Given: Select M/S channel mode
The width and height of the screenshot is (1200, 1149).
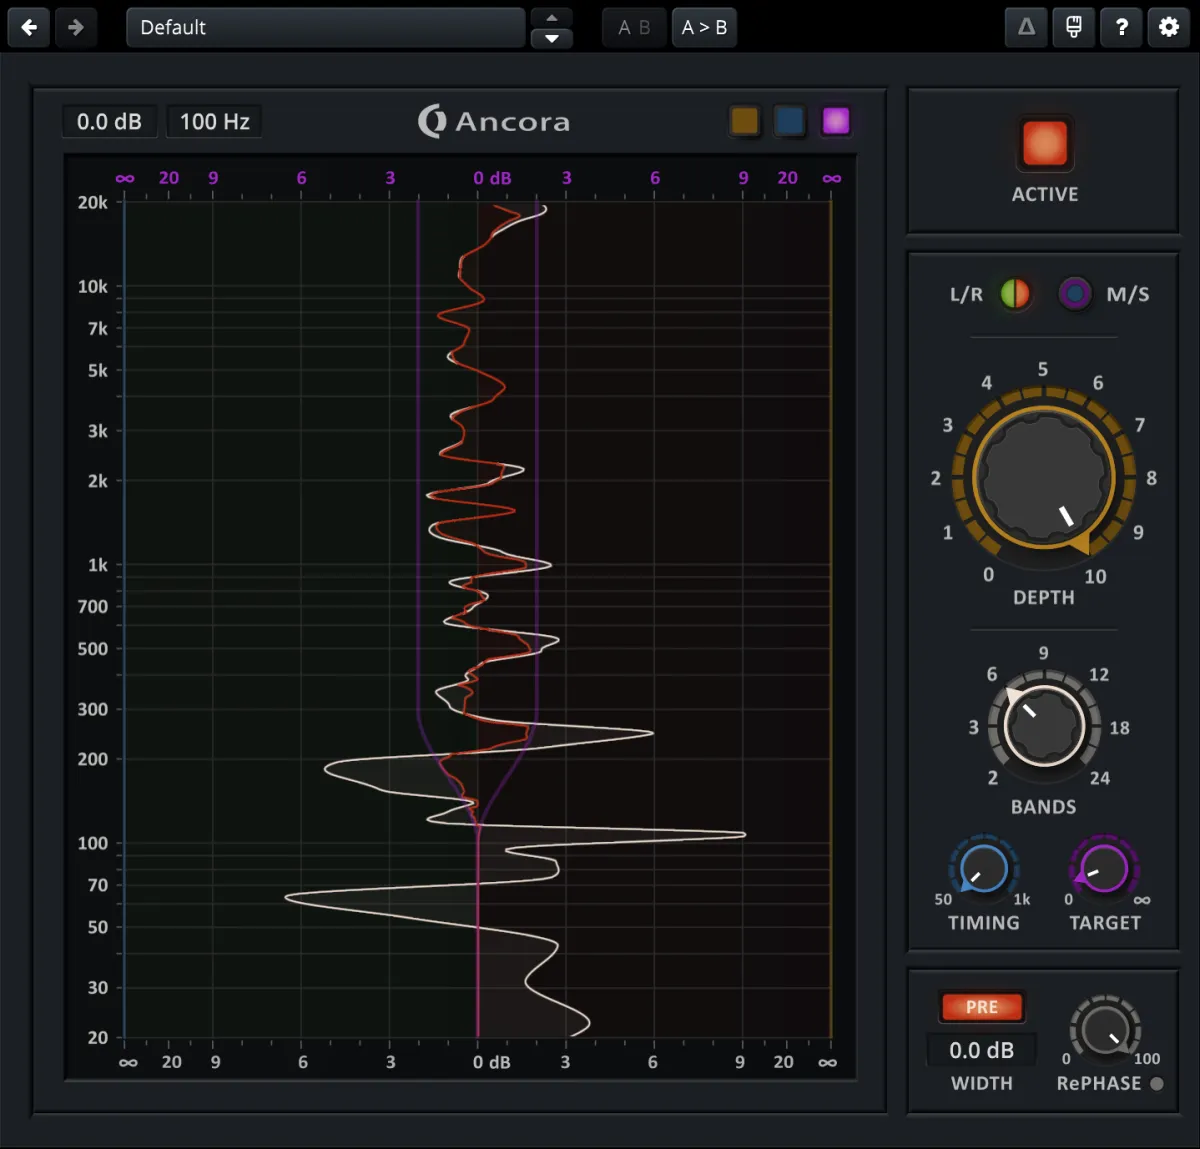Looking at the screenshot, I should pyautogui.click(x=1075, y=294).
